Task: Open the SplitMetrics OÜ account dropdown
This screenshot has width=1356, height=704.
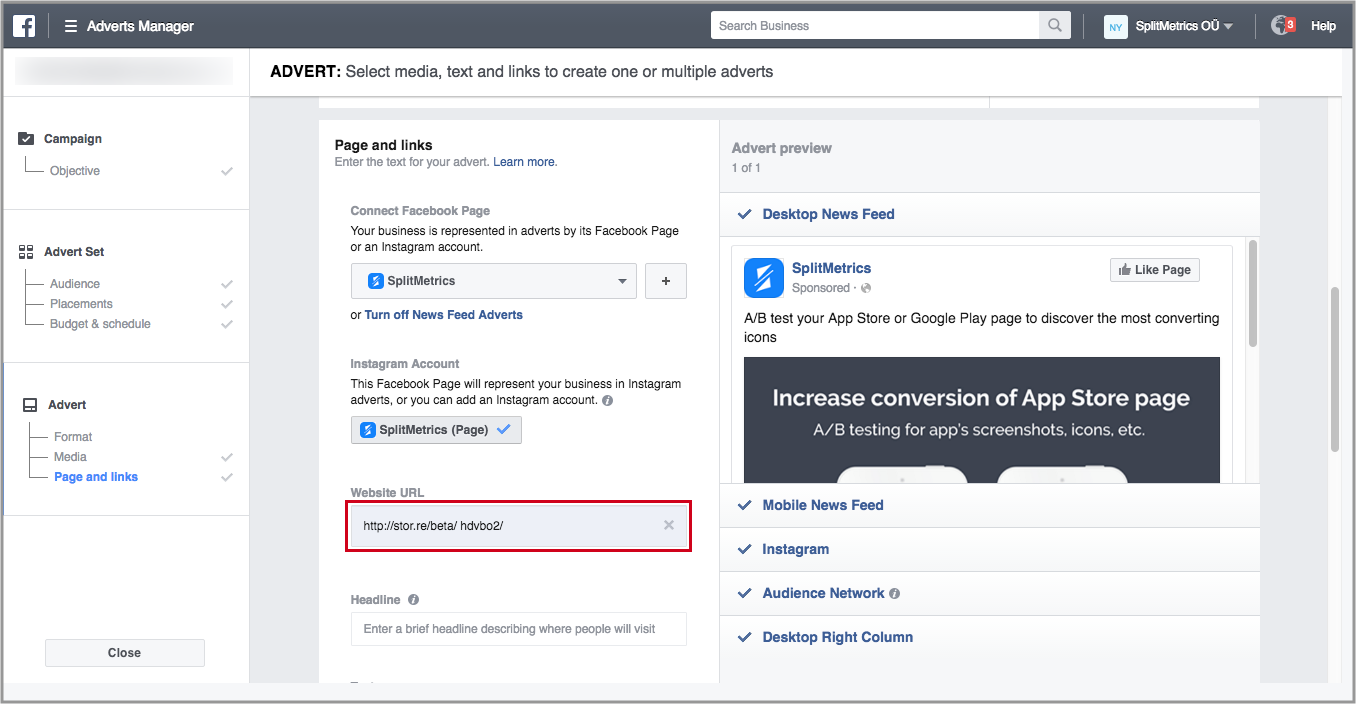Action: click(x=1184, y=26)
